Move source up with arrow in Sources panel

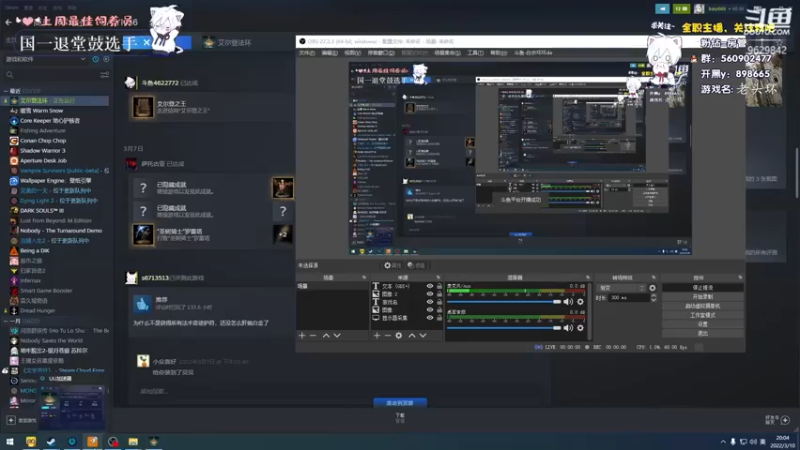click(x=412, y=336)
